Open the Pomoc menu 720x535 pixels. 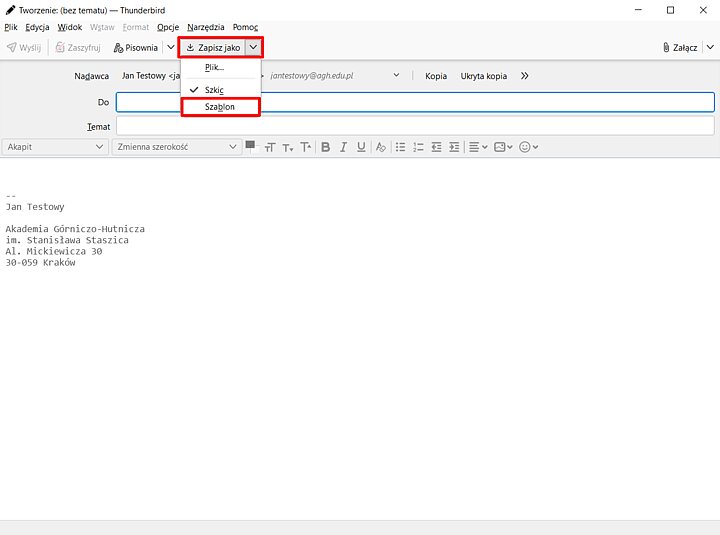click(x=245, y=27)
